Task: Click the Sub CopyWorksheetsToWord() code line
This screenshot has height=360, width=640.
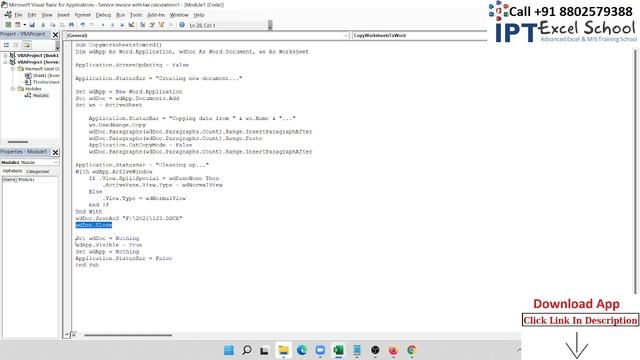Action: pos(118,45)
